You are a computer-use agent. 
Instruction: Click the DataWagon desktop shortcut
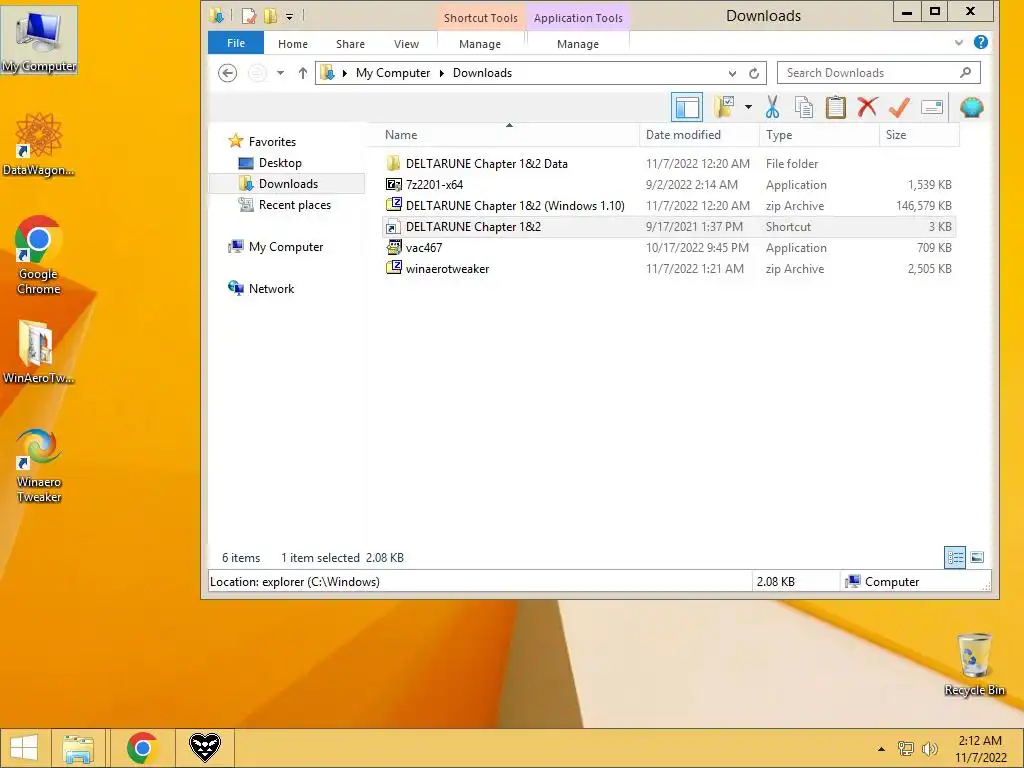[x=39, y=145]
